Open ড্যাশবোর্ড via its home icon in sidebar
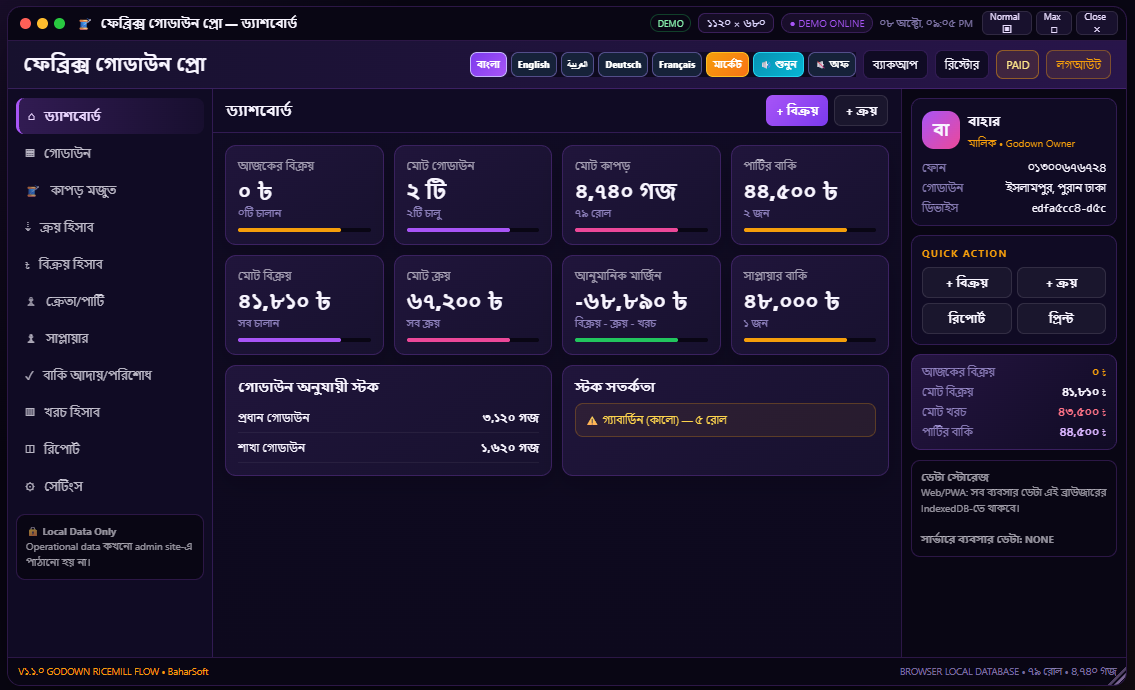The image size is (1135, 690). coord(31,117)
